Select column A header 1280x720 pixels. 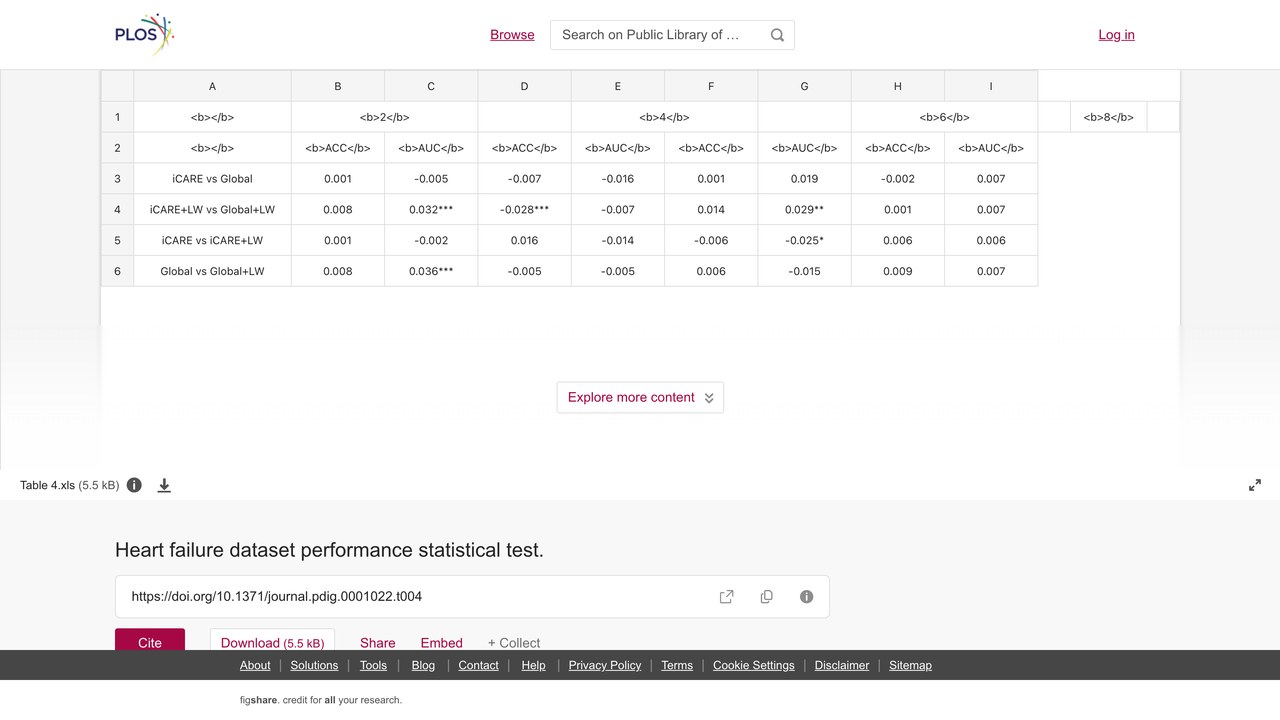(x=212, y=86)
